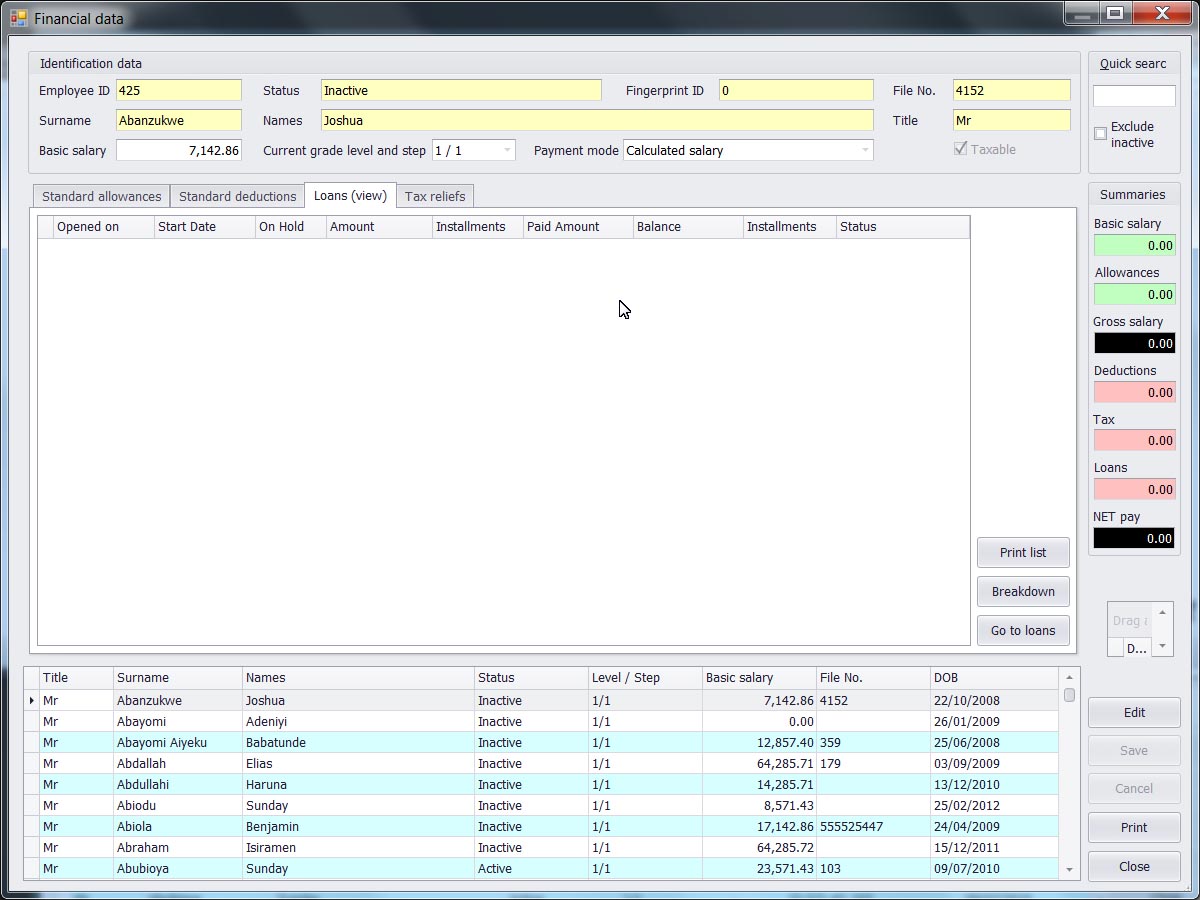Click the Balance column header in loans grid
The height and width of the screenshot is (900, 1200).
point(687,227)
